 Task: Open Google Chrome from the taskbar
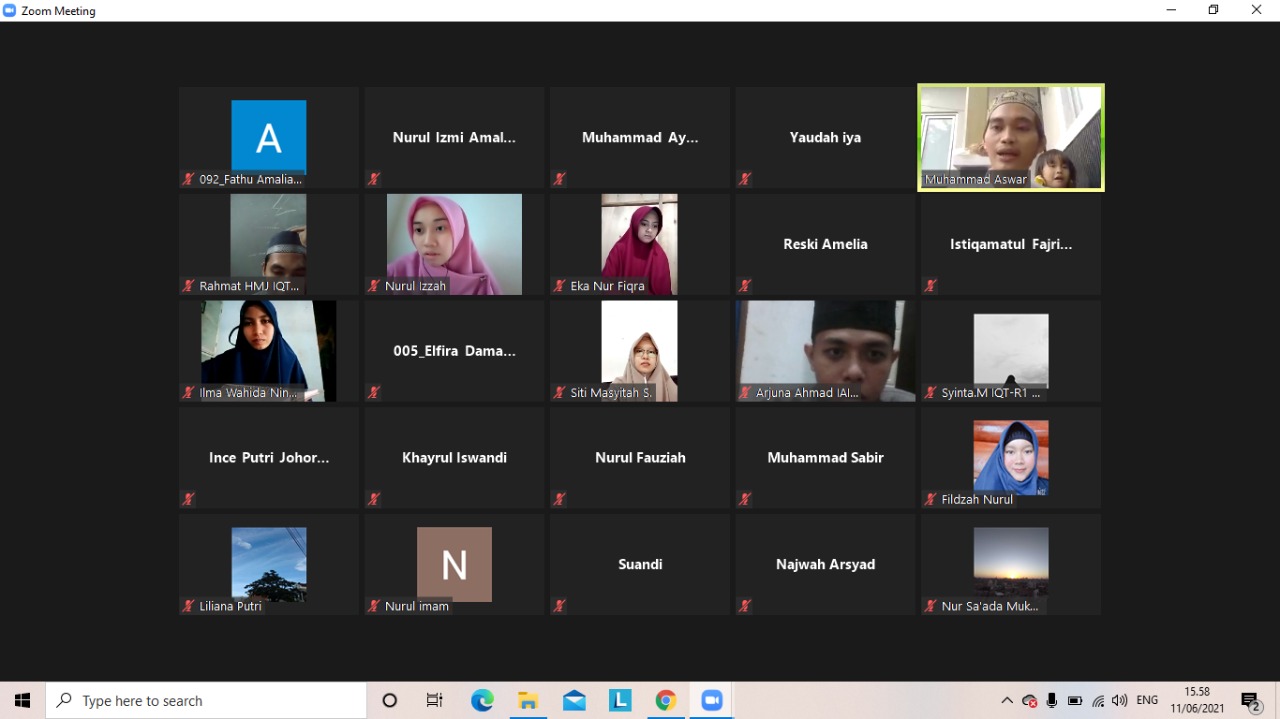click(666, 701)
